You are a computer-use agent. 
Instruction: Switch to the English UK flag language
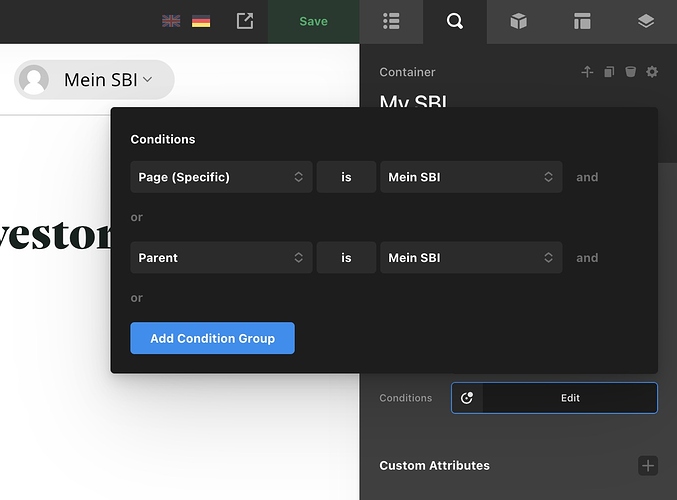click(171, 21)
